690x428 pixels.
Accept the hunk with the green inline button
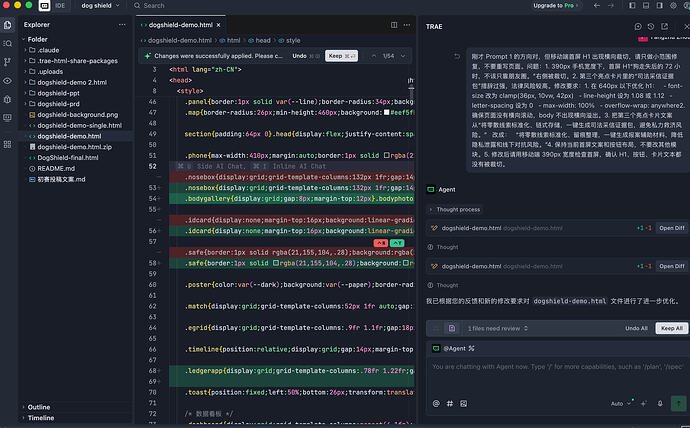click(x=397, y=243)
